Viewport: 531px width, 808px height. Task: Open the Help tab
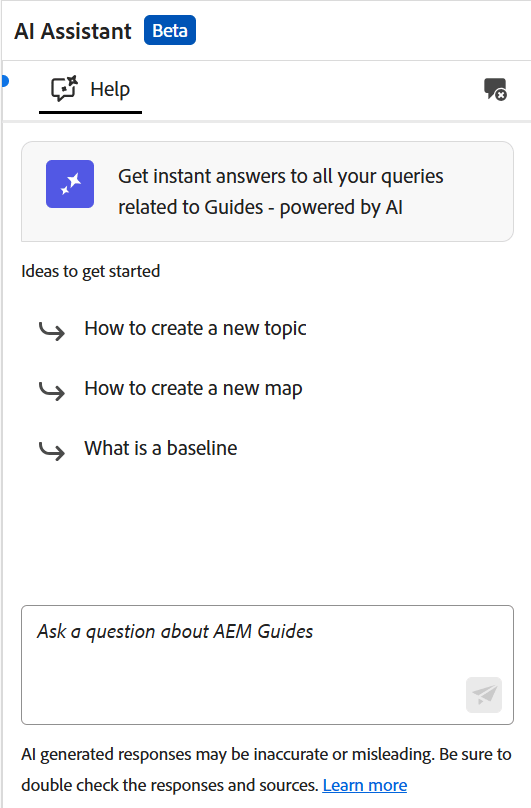point(90,90)
